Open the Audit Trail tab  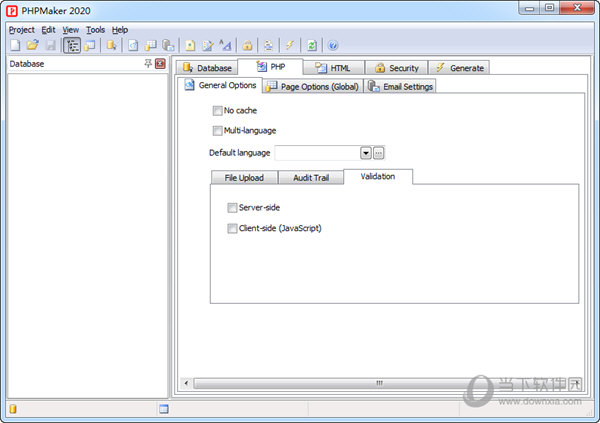point(311,178)
